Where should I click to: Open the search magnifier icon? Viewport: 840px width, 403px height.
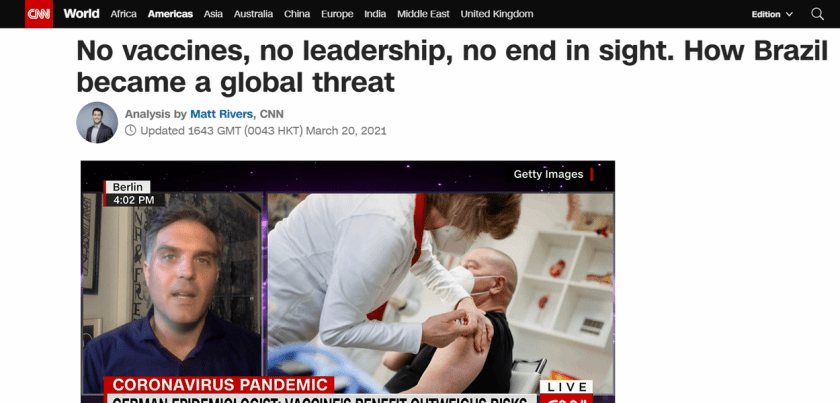point(817,14)
